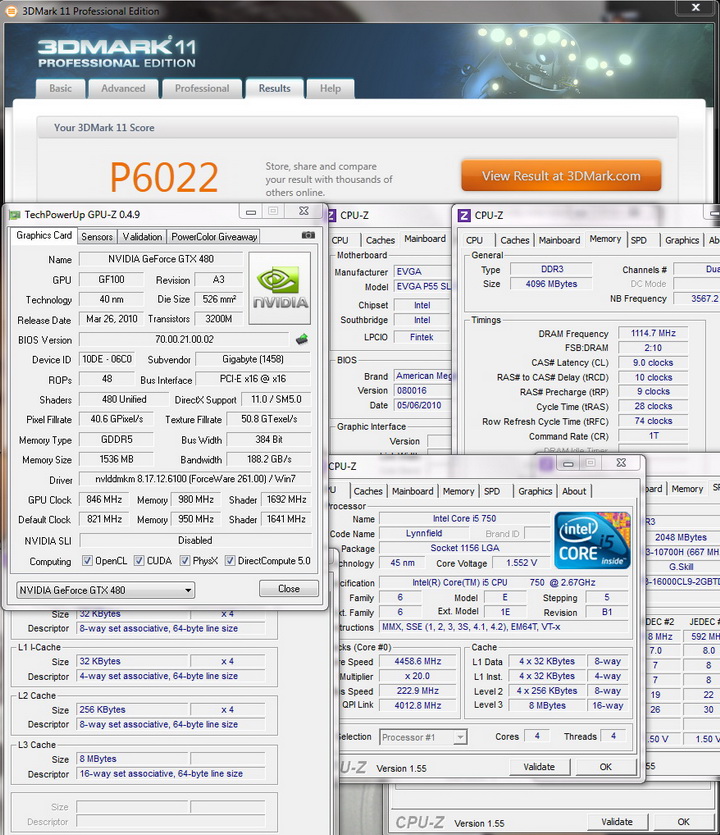The height and width of the screenshot is (835, 720).
Task: Select the Professional tab in 3DMark
Action: [202, 88]
